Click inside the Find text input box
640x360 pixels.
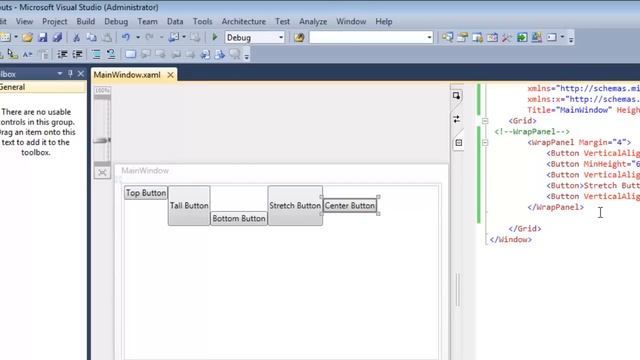(x=367, y=38)
